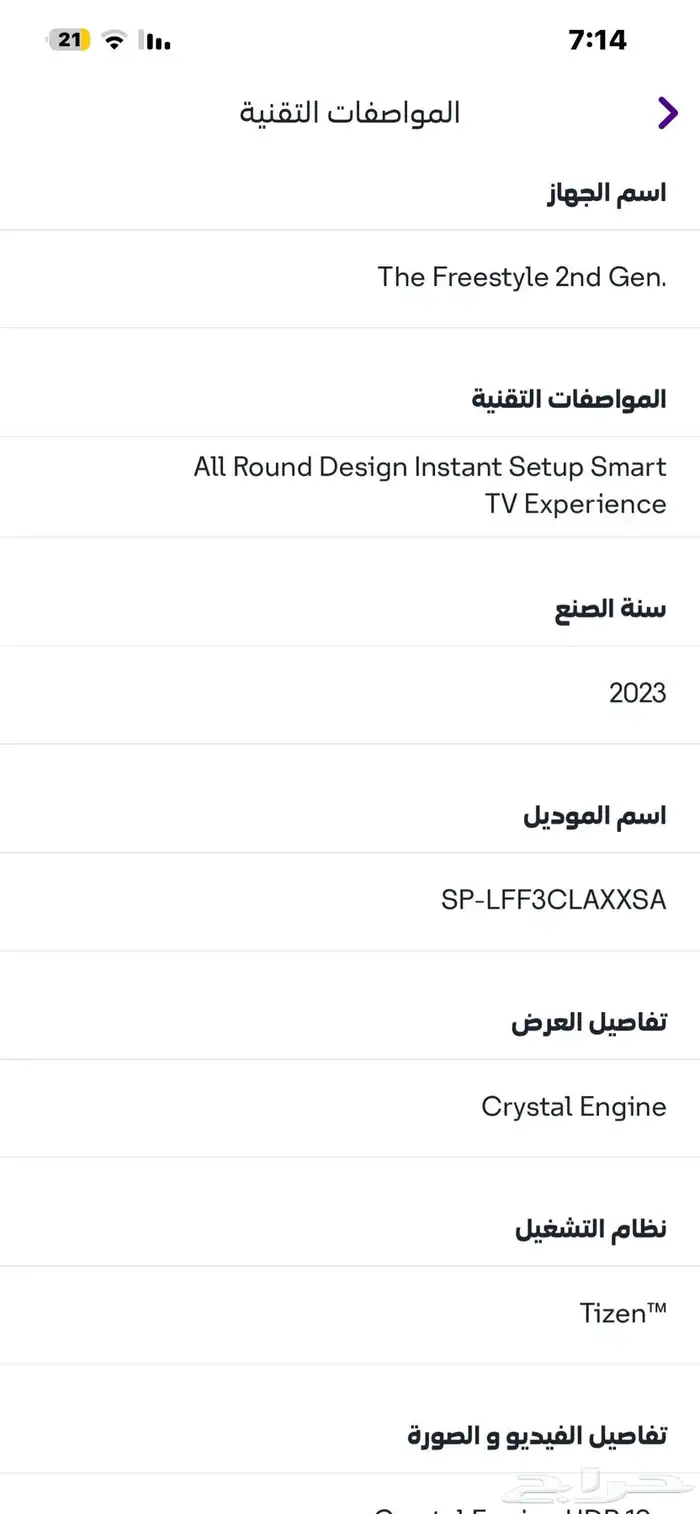Select the سنة الصنع heading

[x=610, y=609]
